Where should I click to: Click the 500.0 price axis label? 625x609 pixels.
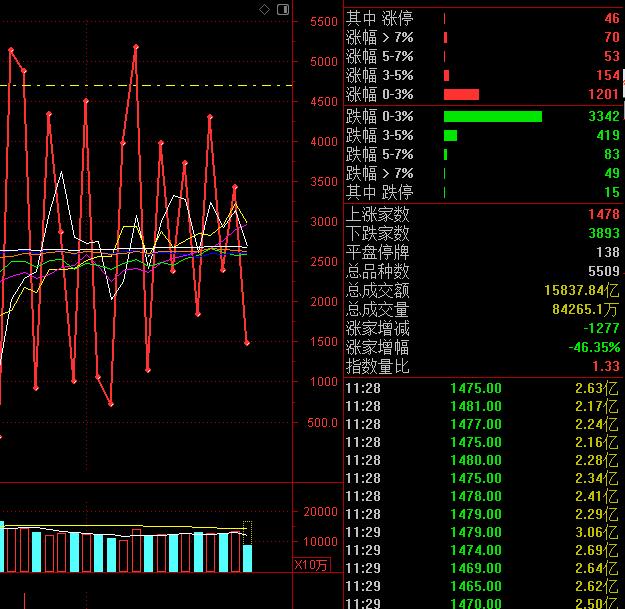coord(322,422)
